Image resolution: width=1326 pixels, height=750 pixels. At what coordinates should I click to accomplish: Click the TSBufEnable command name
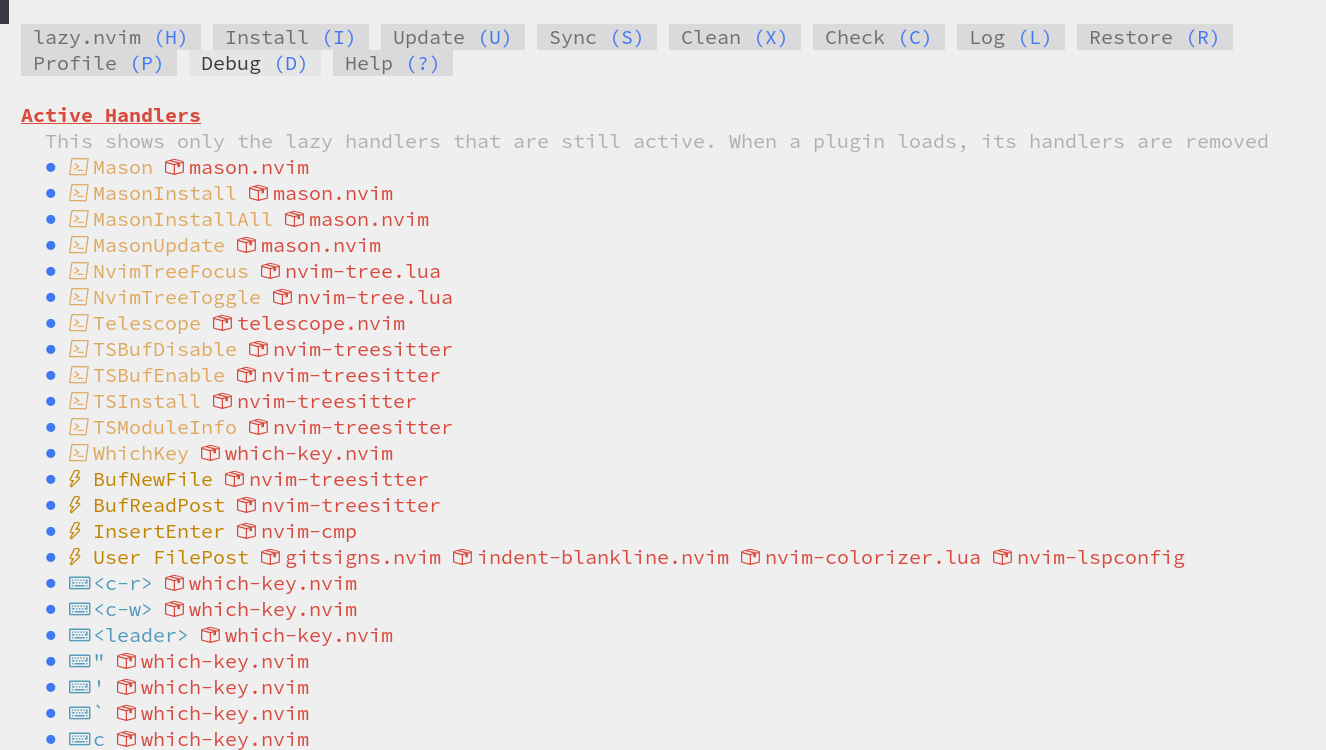(159, 375)
